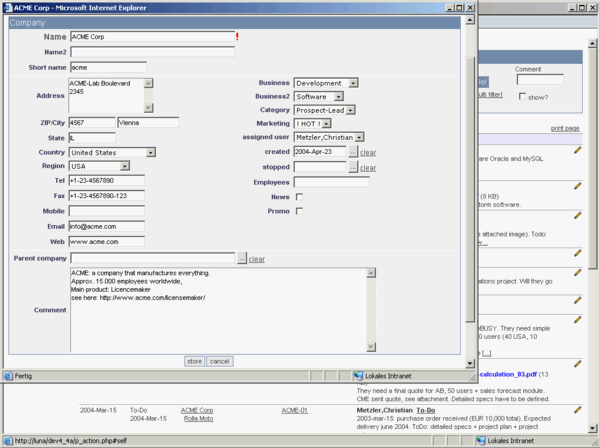
Task: Click clear link next to Parent company
Action: pos(257,259)
